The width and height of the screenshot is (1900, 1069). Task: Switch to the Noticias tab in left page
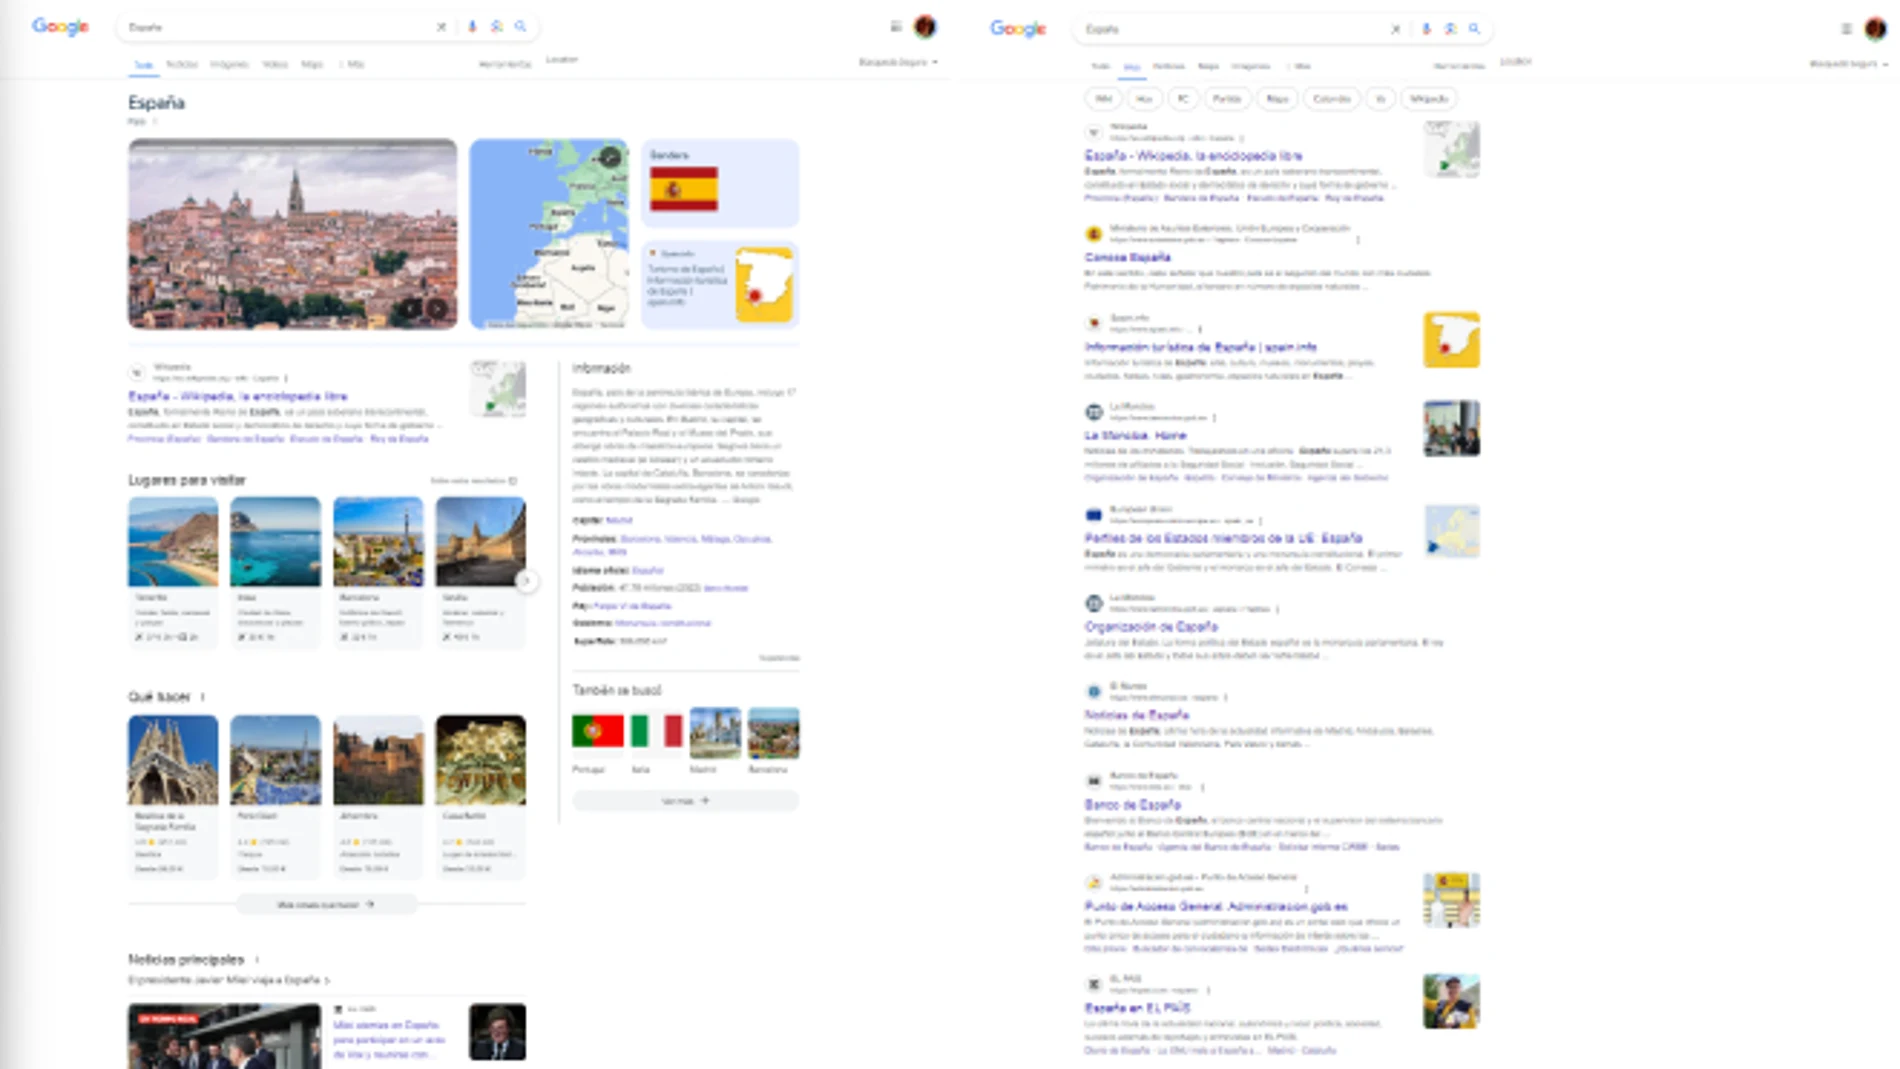[x=181, y=64]
